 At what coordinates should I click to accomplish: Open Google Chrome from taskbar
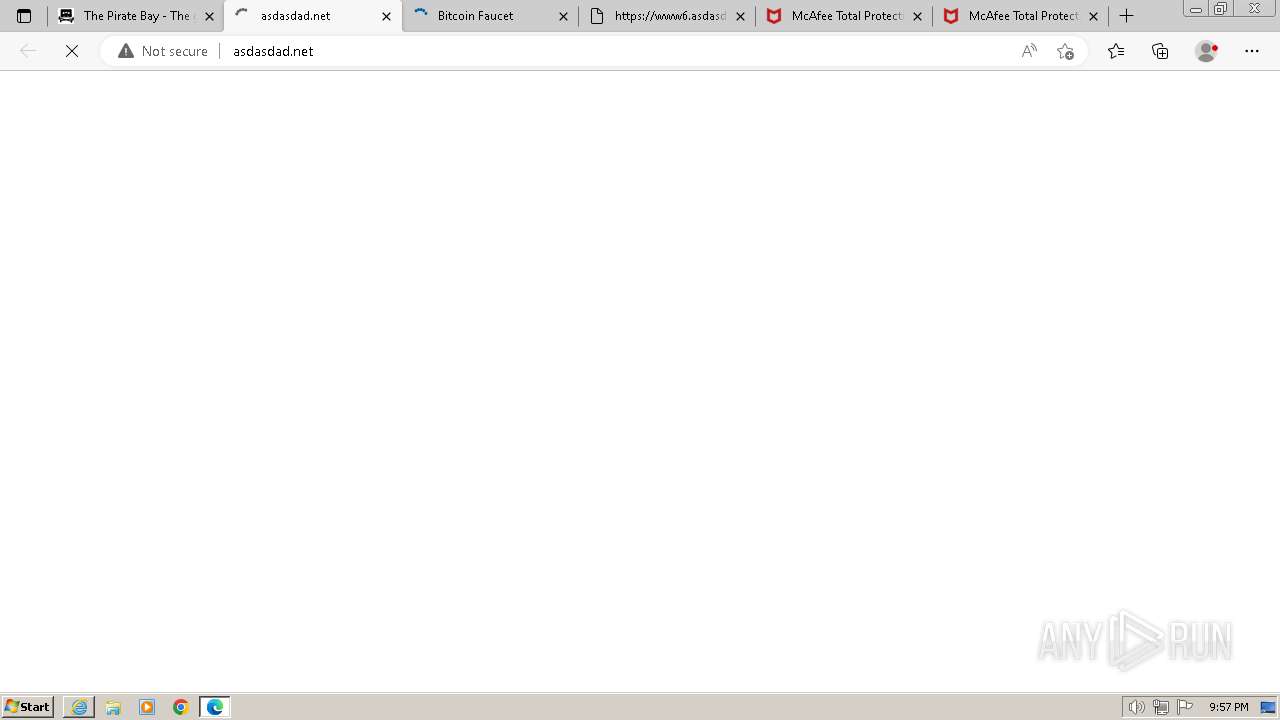(x=181, y=707)
